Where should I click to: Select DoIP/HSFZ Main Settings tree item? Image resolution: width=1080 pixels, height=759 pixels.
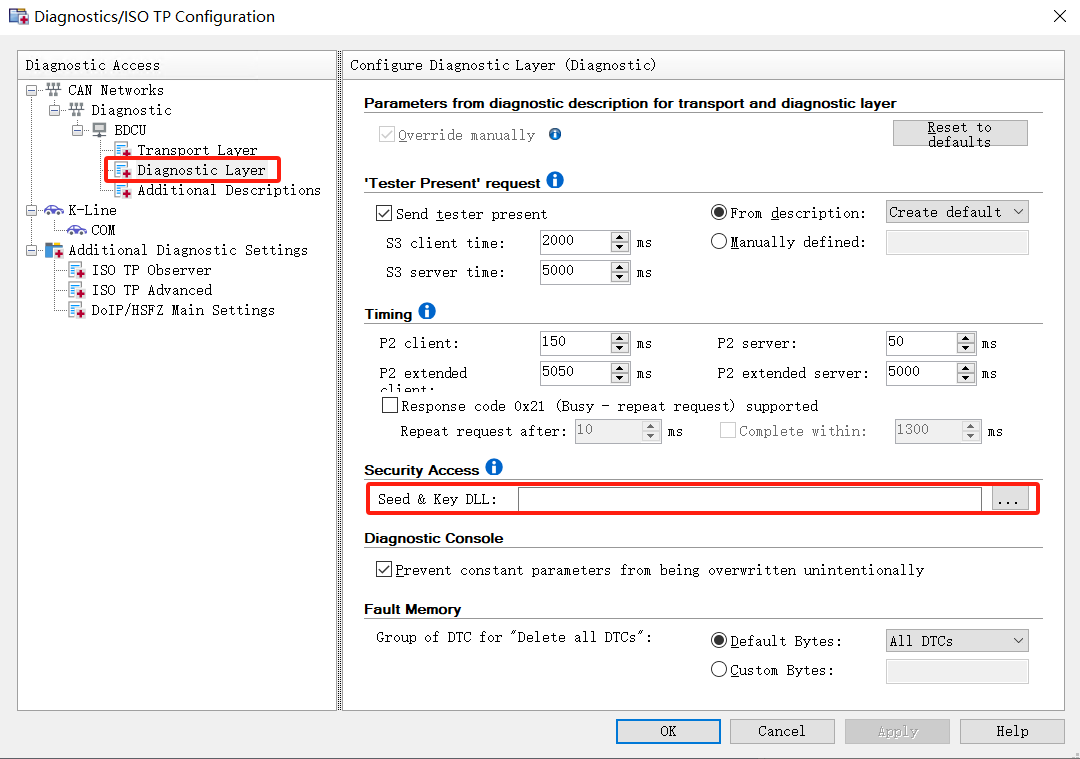[x=183, y=310]
